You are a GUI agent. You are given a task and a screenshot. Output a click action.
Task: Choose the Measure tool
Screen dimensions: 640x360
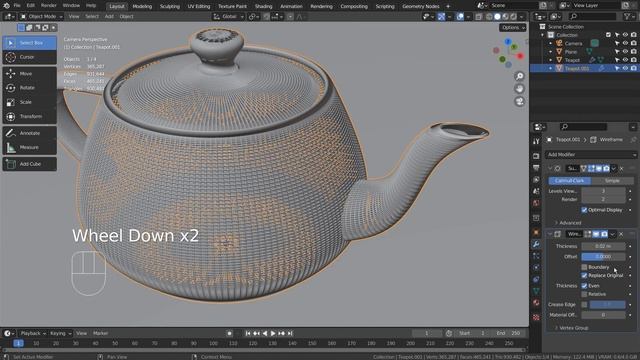click(29, 147)
